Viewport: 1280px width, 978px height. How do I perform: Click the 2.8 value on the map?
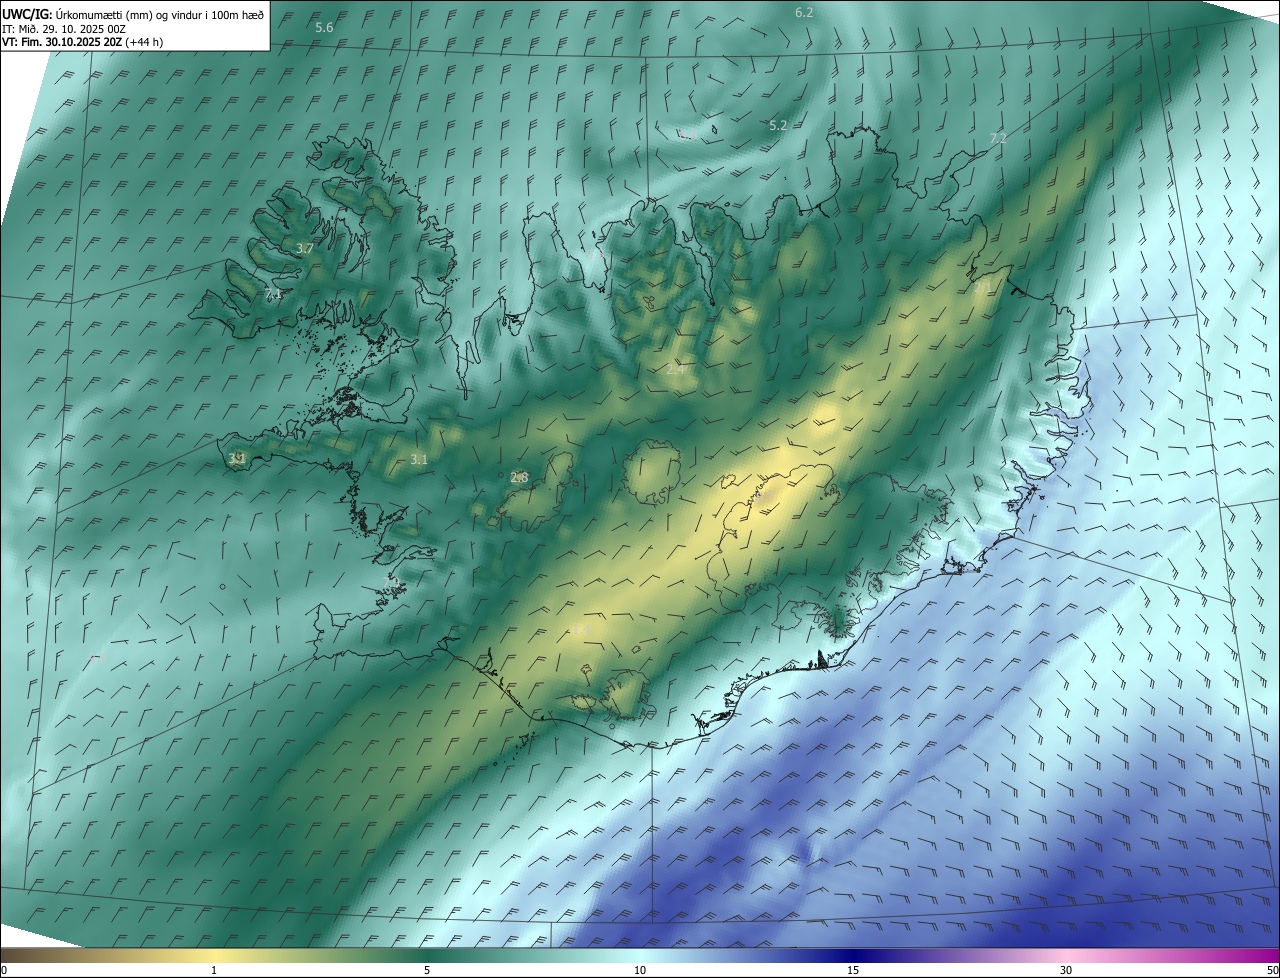(519, 478)
